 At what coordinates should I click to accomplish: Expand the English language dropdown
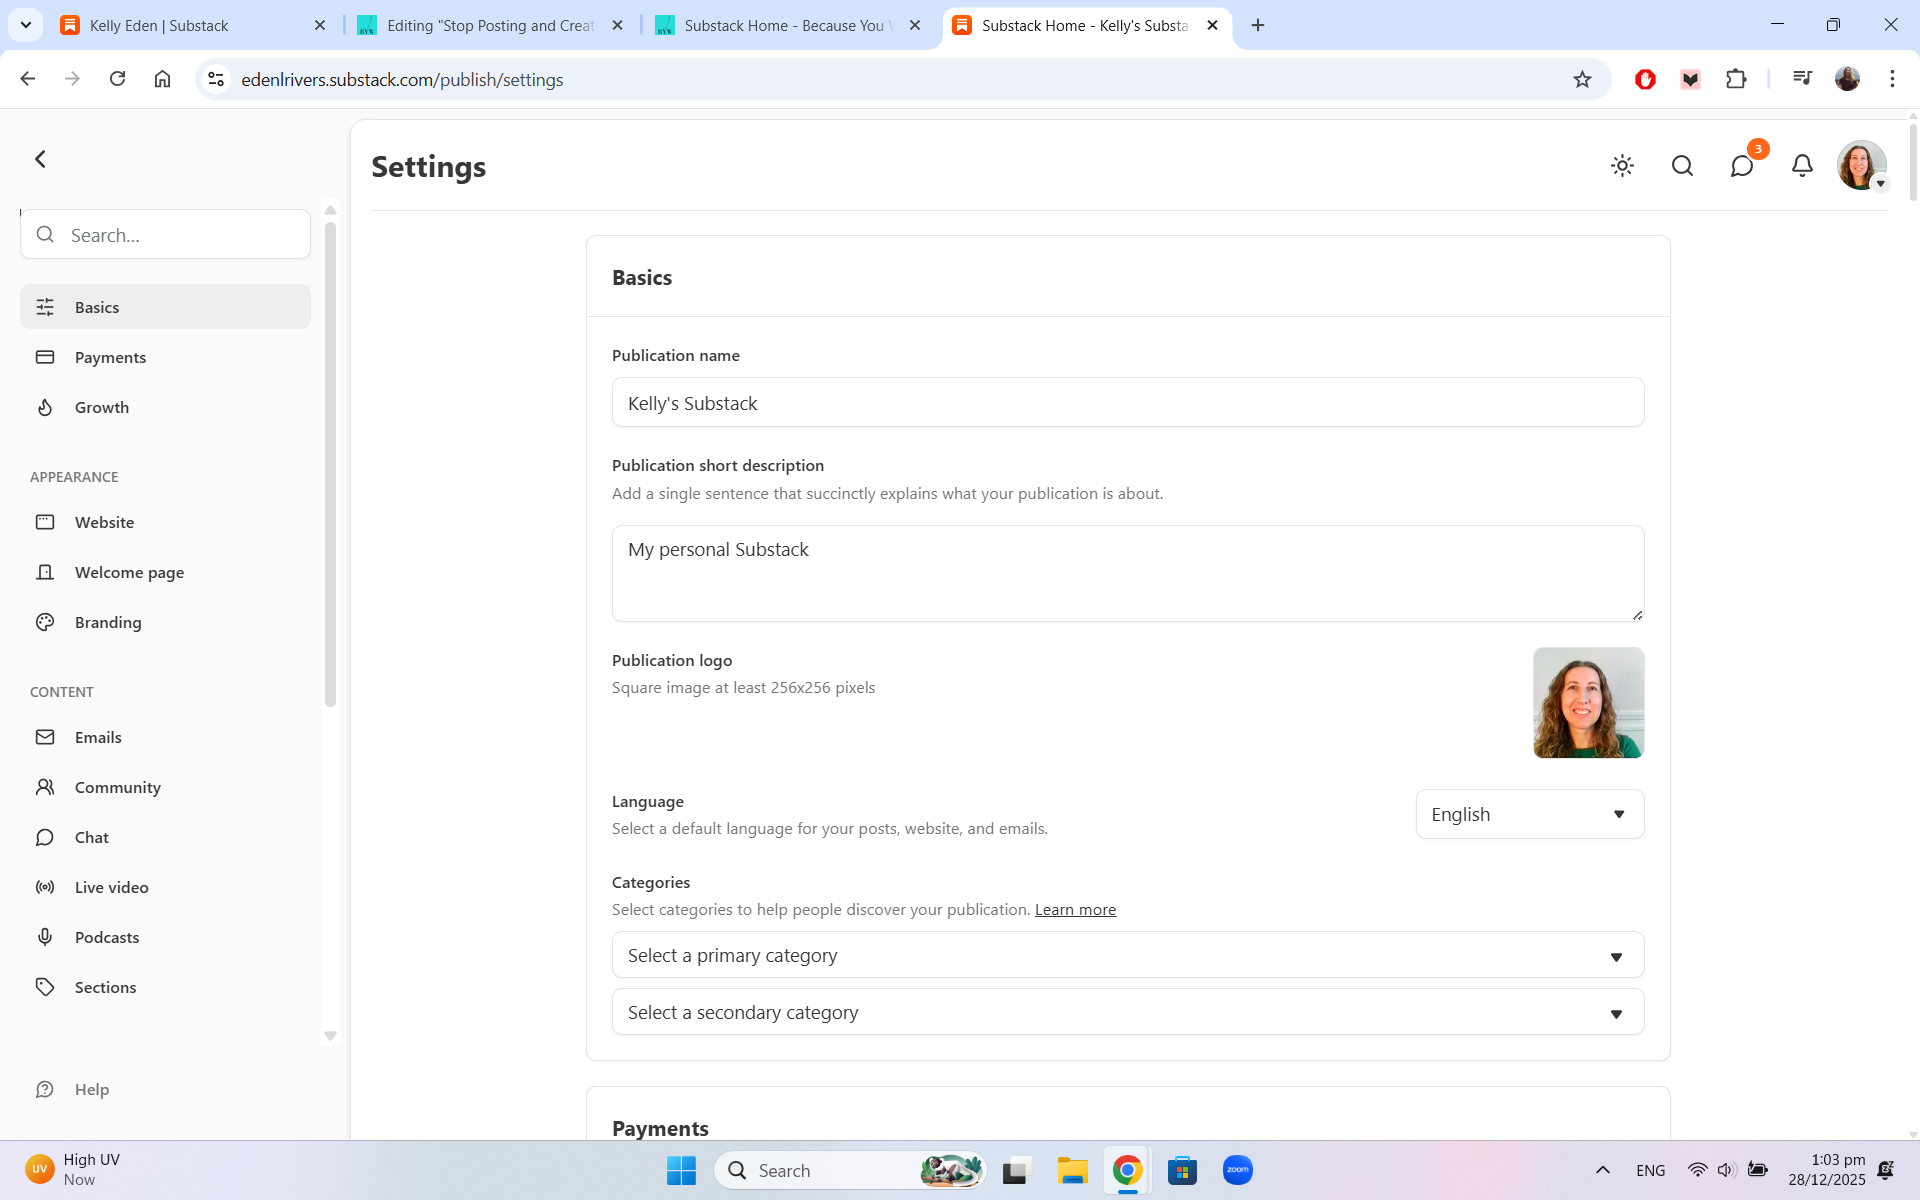point(1529,814)
